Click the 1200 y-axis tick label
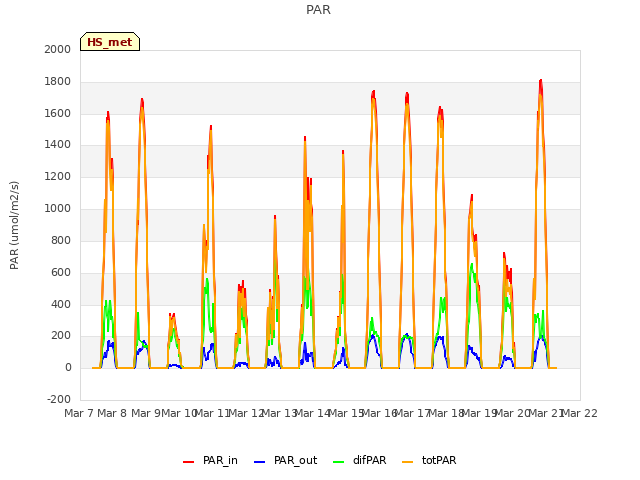The width and height of the screenshot is (640, 480). click(x=58, y=177)
